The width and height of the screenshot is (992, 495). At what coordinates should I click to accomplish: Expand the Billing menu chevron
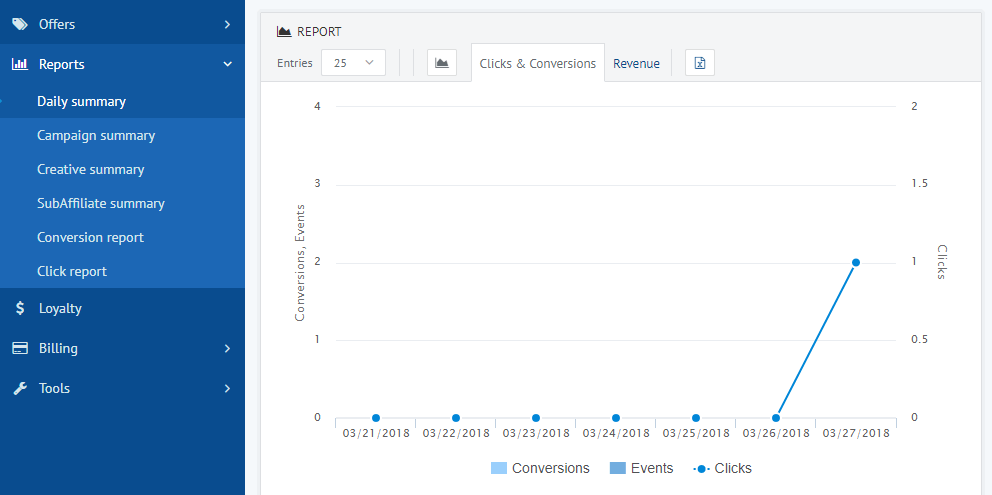[x=227, y=348]
